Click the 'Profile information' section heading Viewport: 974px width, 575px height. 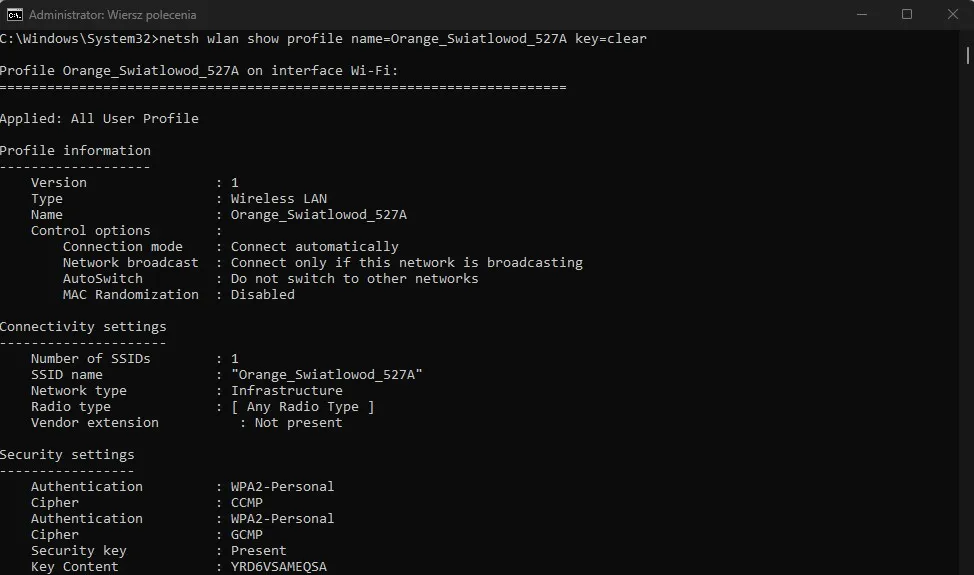click(75, 151)
